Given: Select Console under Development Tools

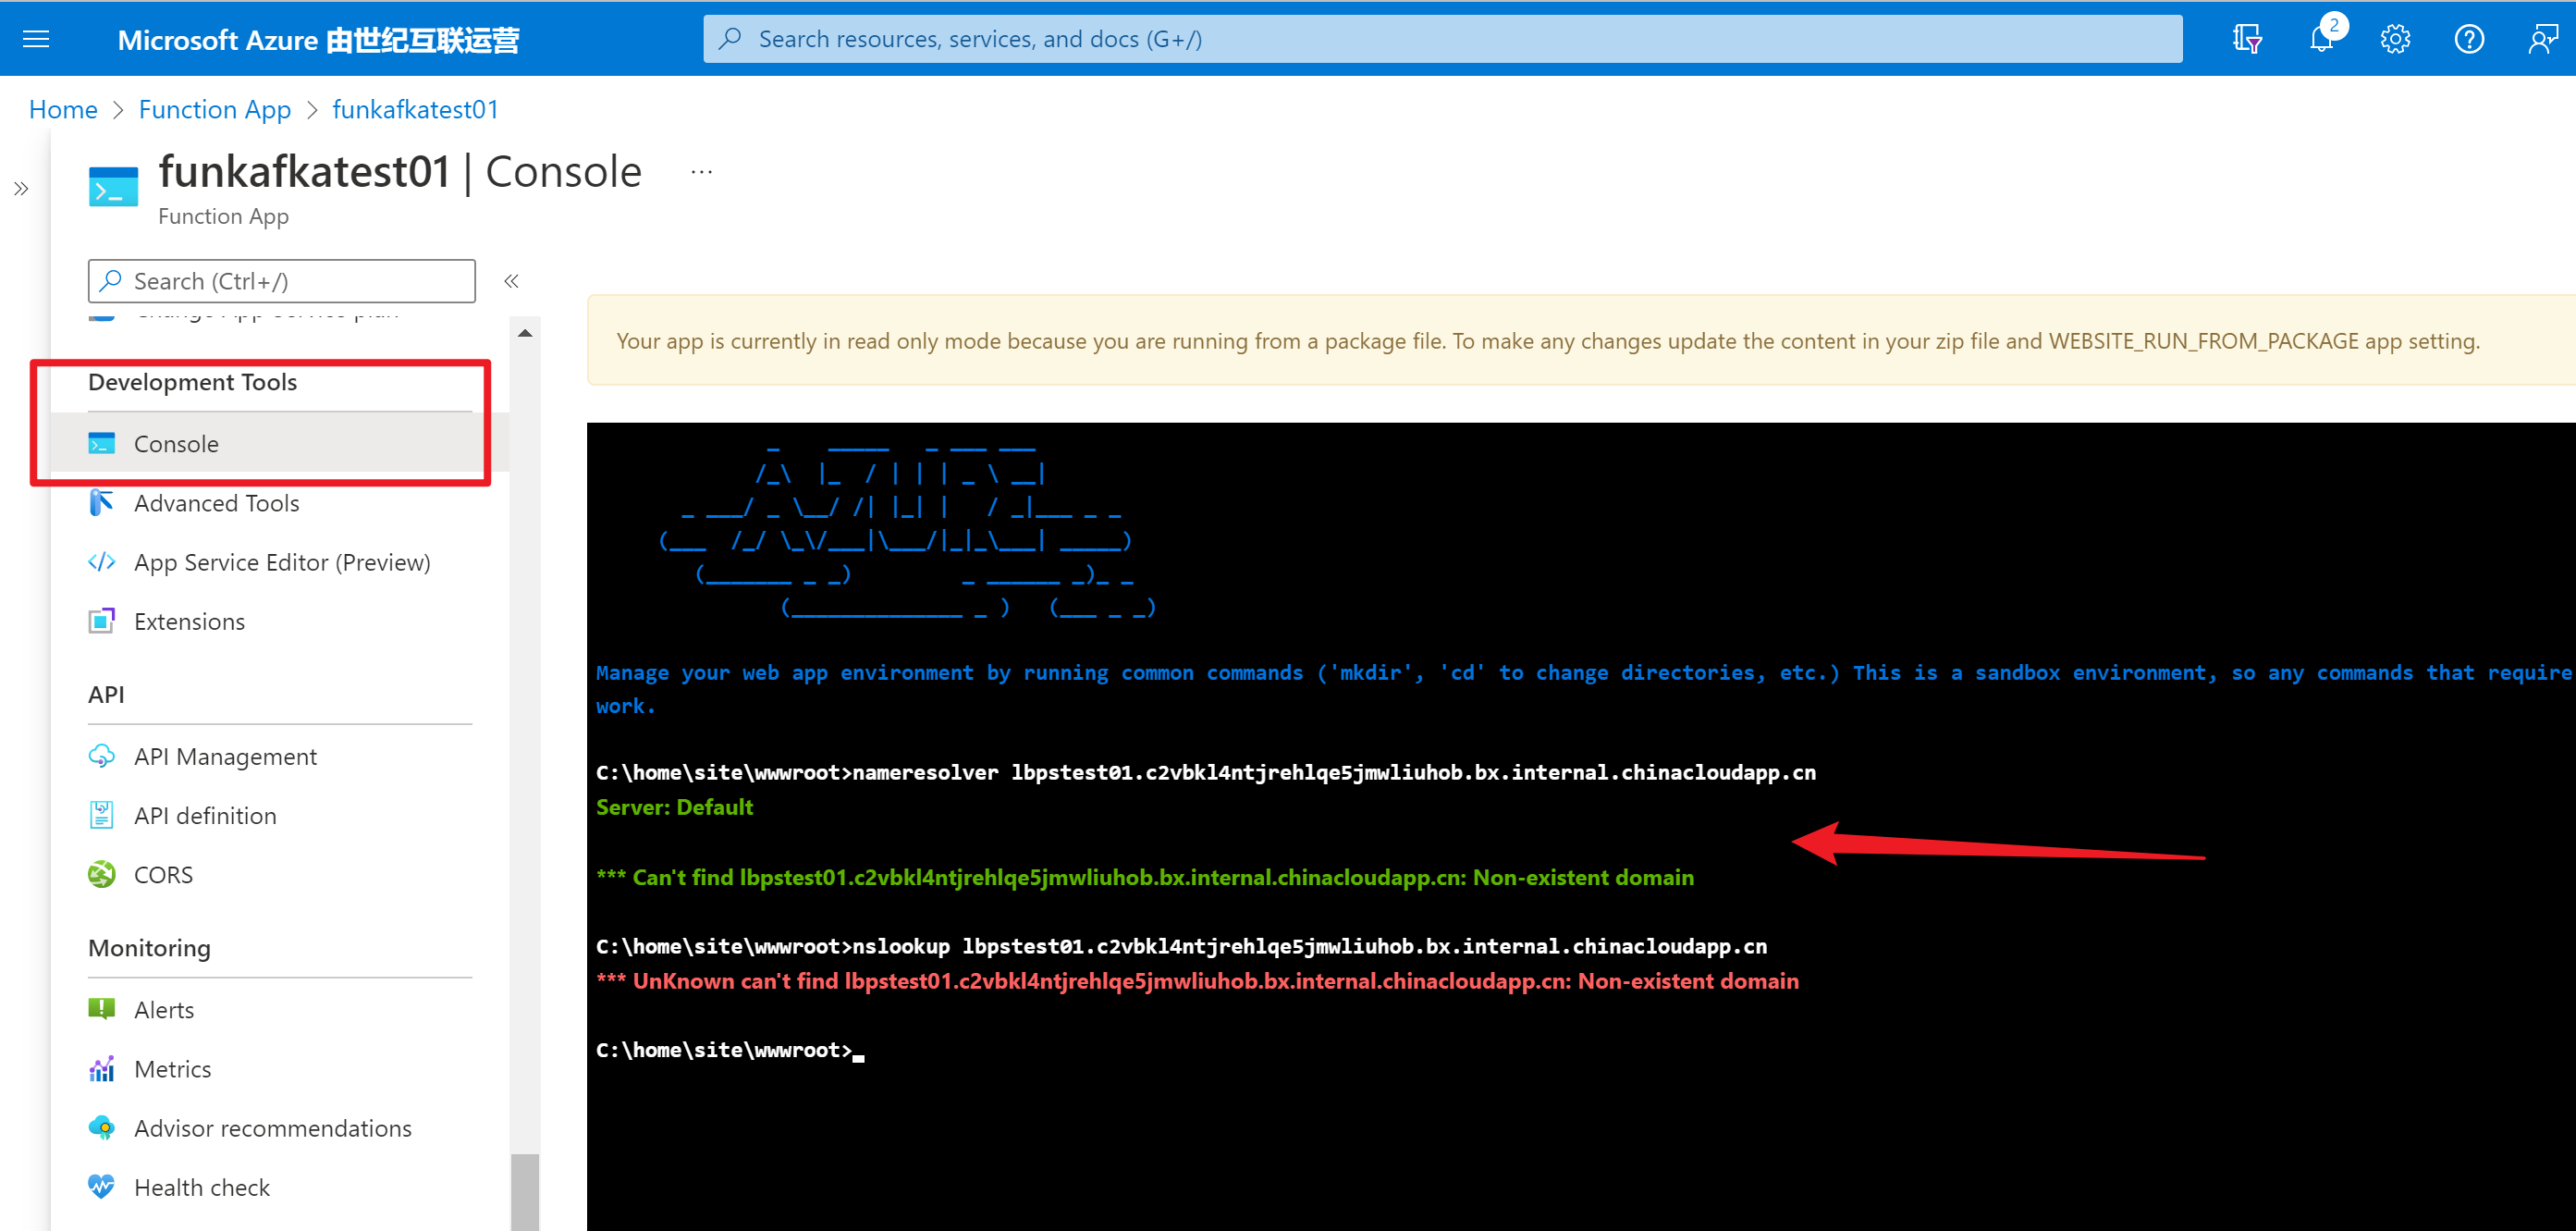Looking at the screenshot, I should click(x=176, y=443).
